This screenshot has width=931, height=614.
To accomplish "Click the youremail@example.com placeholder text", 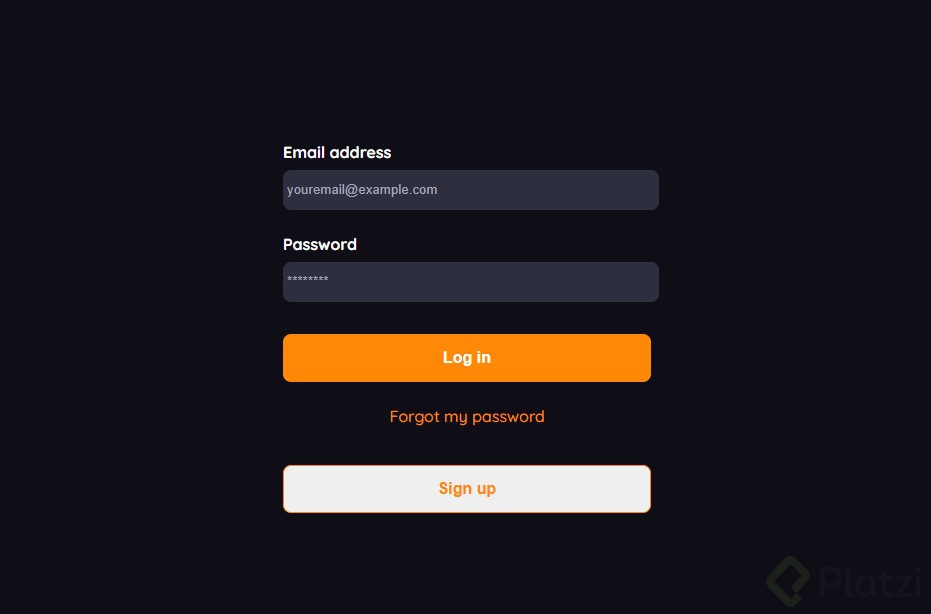I will [362, 190].
